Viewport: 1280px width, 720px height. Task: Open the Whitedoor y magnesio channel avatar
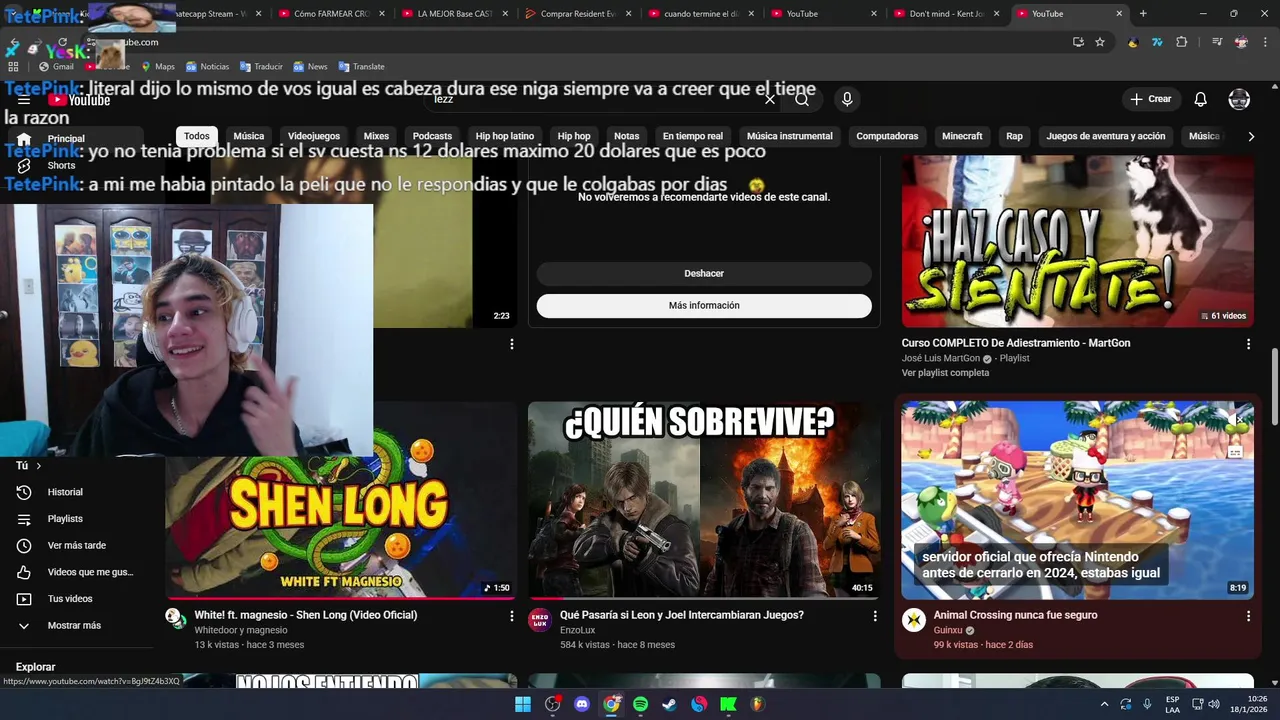click(x=176, y=618)
